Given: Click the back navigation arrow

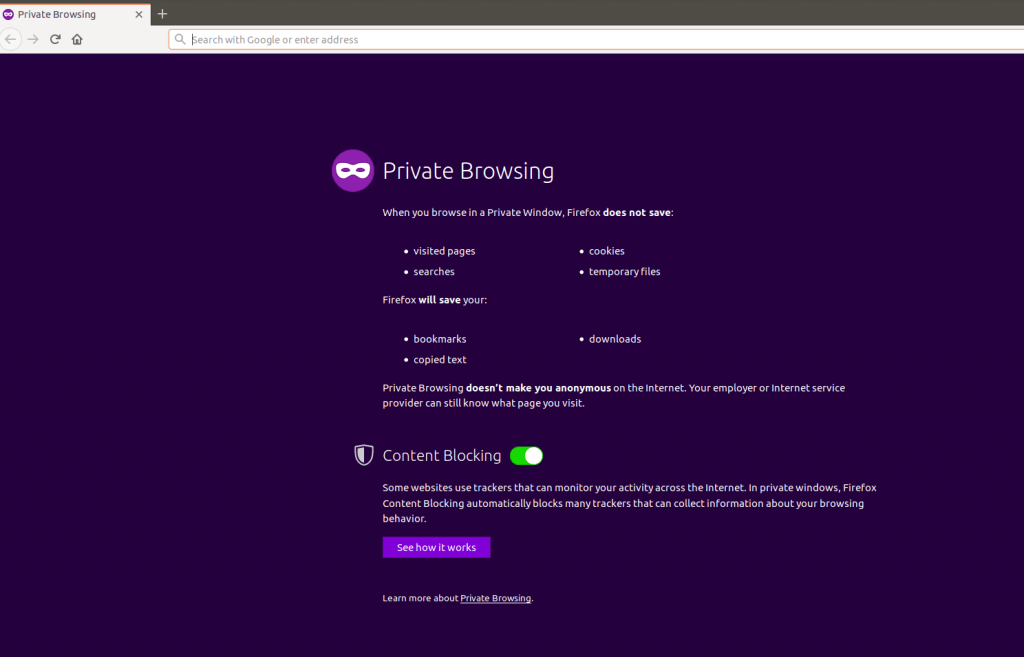Looking at the screenshot, I should 10,39.
